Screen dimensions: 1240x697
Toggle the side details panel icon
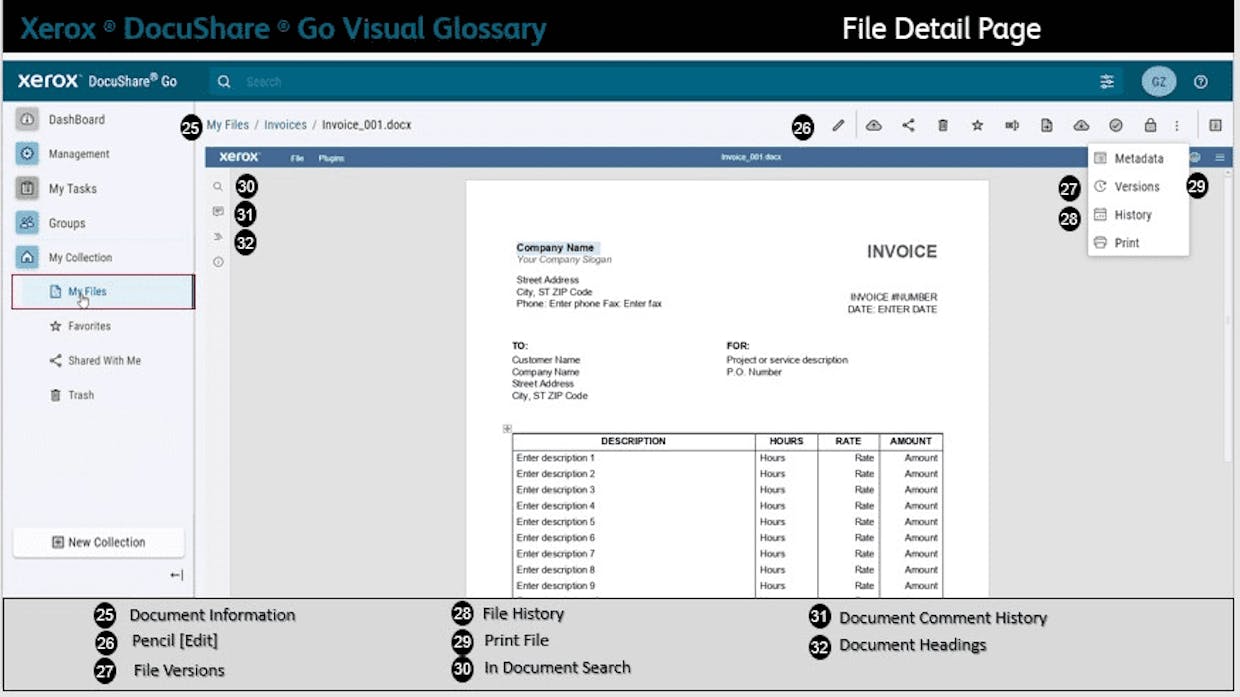pos(1215,126)
